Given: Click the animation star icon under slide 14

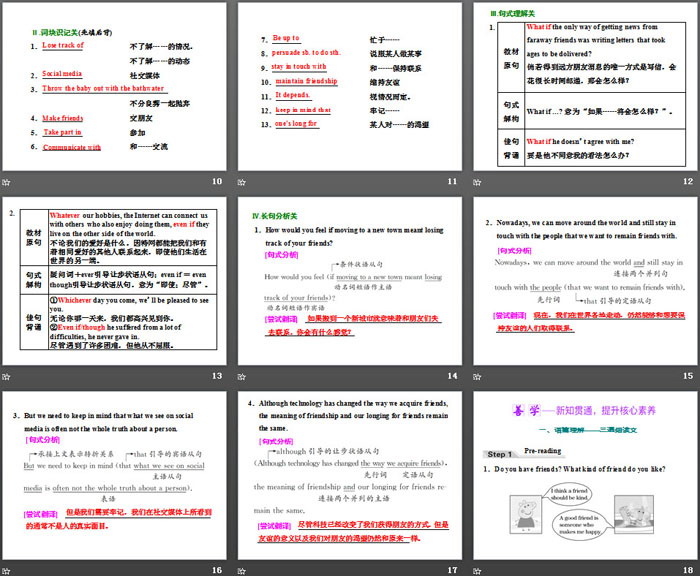Looking at the screenshot, I should click(242, 377).
